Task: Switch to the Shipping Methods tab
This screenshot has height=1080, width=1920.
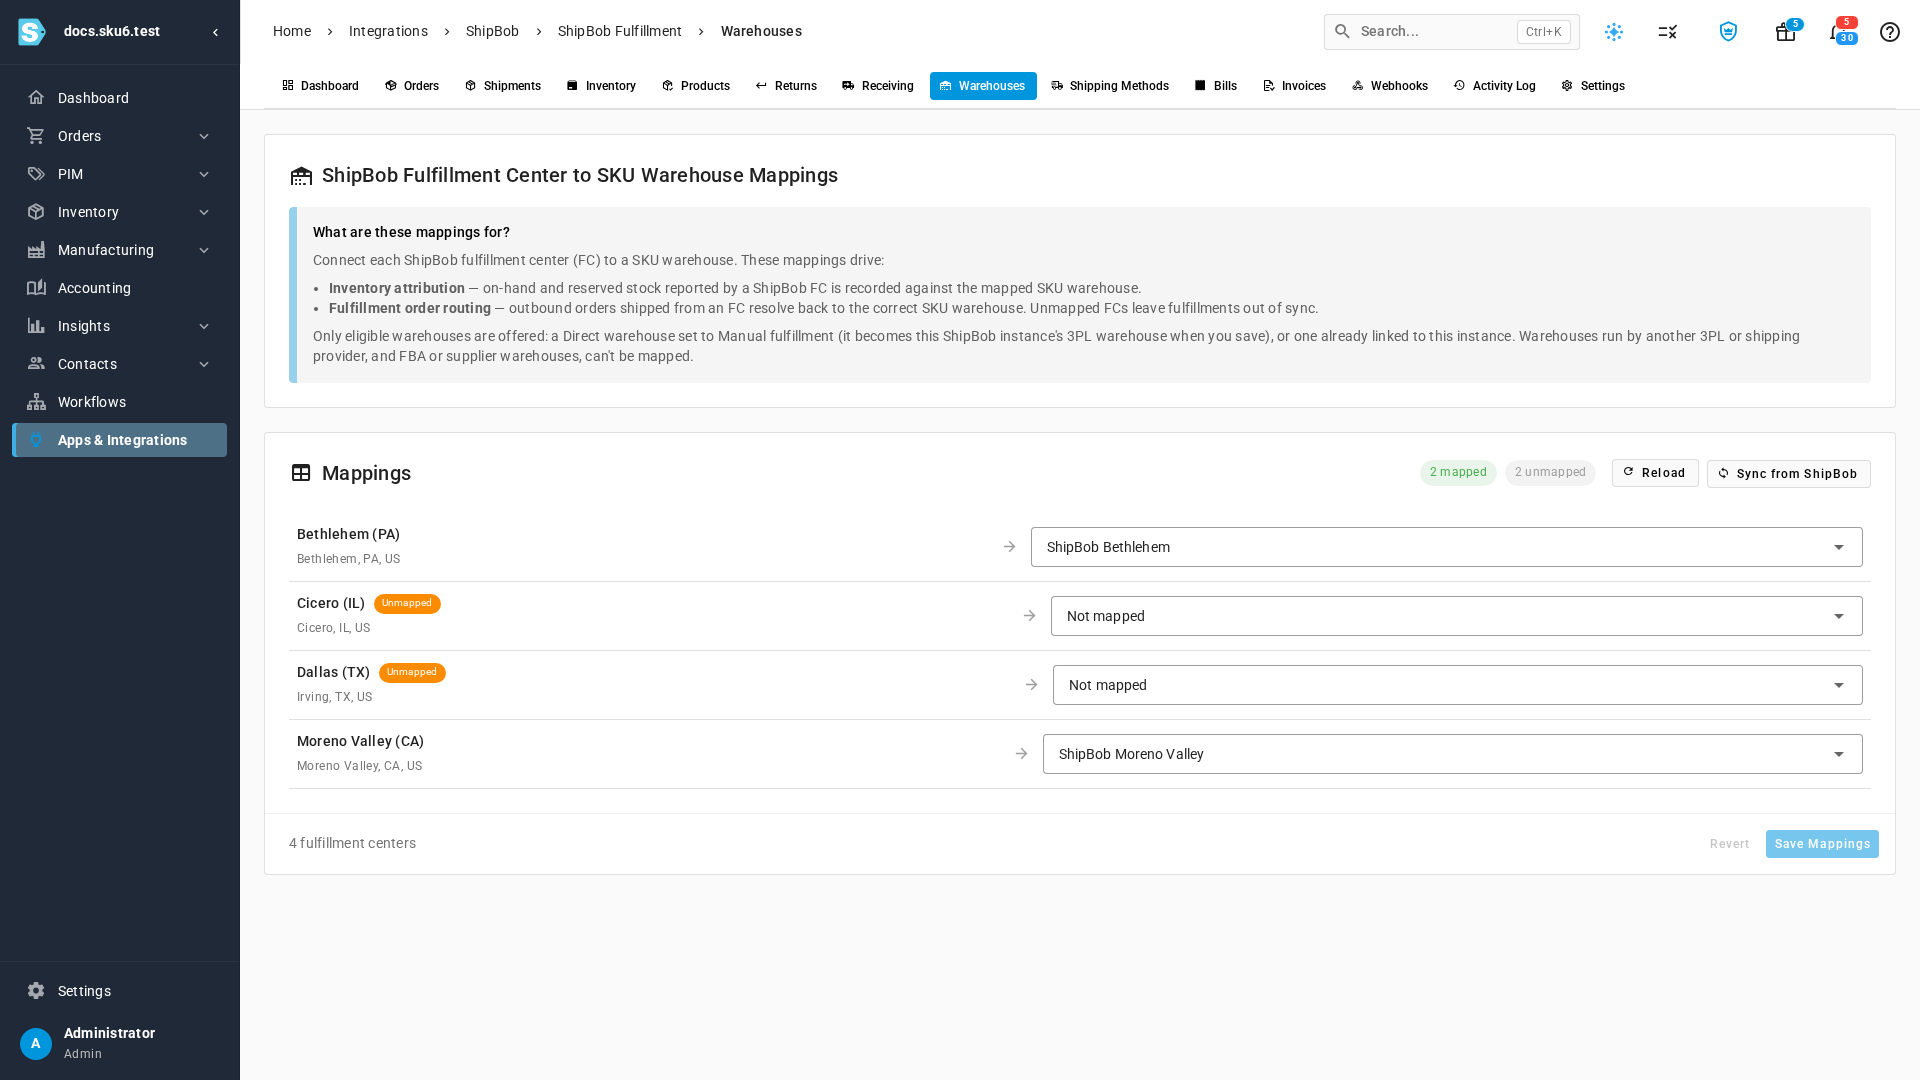Action: [1110, 86]
